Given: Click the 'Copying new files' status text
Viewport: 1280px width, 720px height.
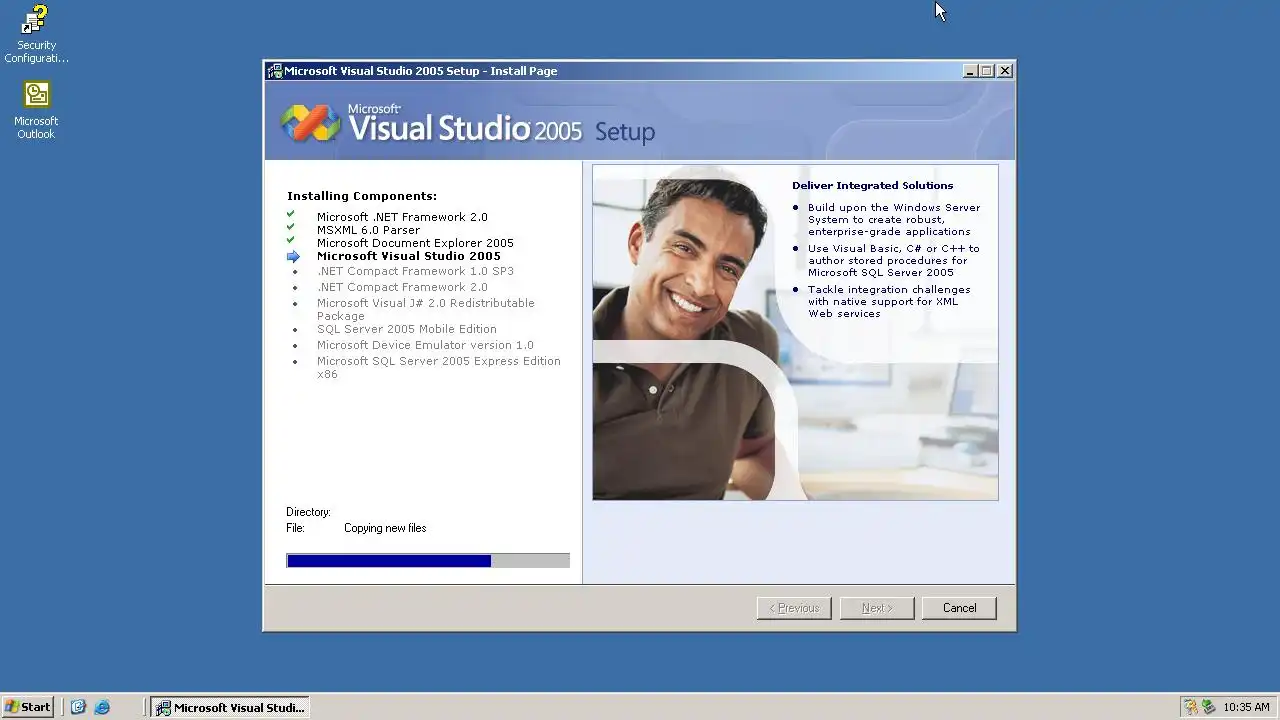Looking at the screenshot, I should (385, 528).
